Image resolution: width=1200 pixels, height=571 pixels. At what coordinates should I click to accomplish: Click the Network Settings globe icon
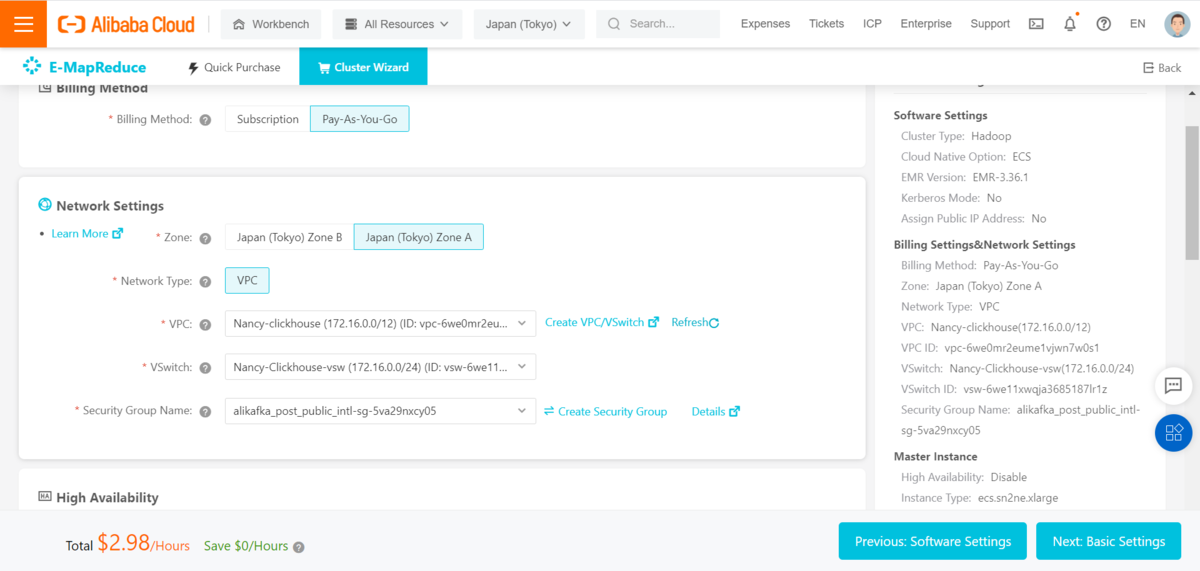click(x=45, y=205)
